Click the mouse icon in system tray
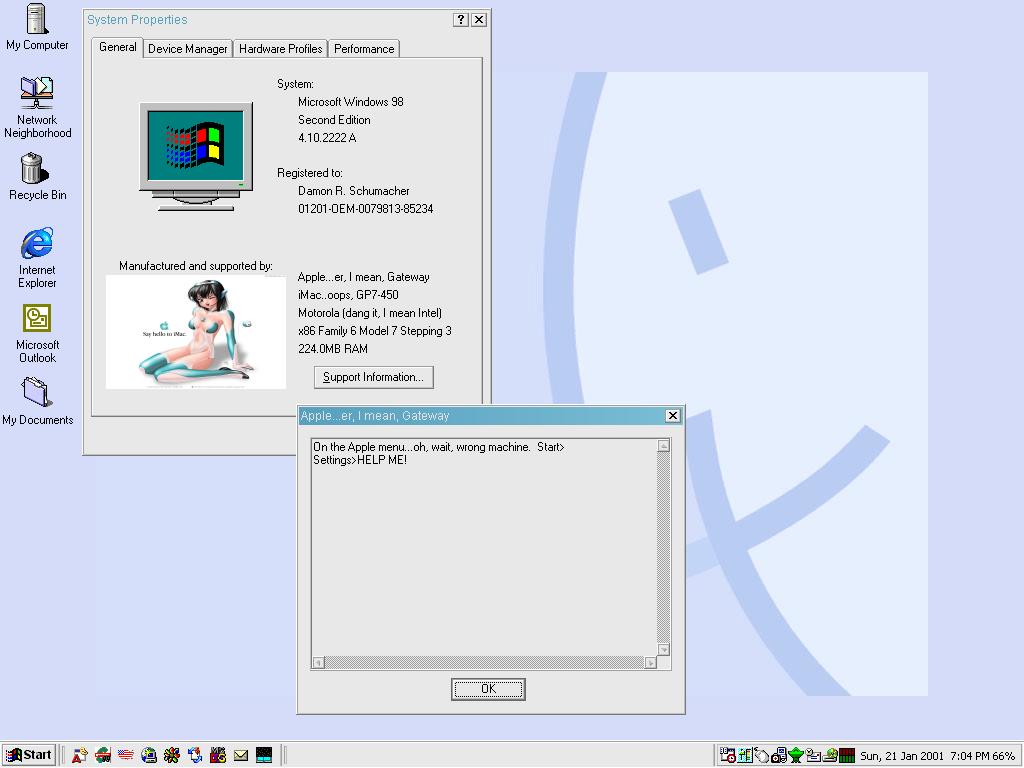 [x=762, y=755]
